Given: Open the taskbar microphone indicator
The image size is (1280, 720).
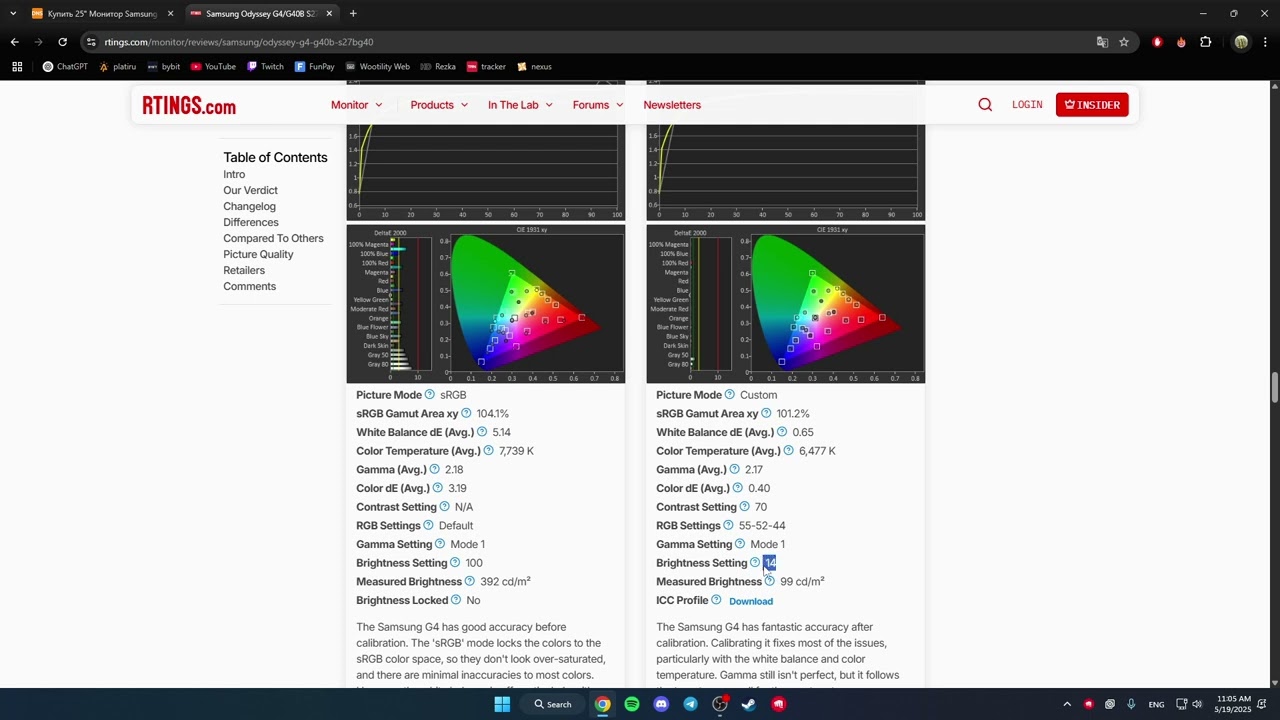Looking at the screenshot, I should point(1131,704).
